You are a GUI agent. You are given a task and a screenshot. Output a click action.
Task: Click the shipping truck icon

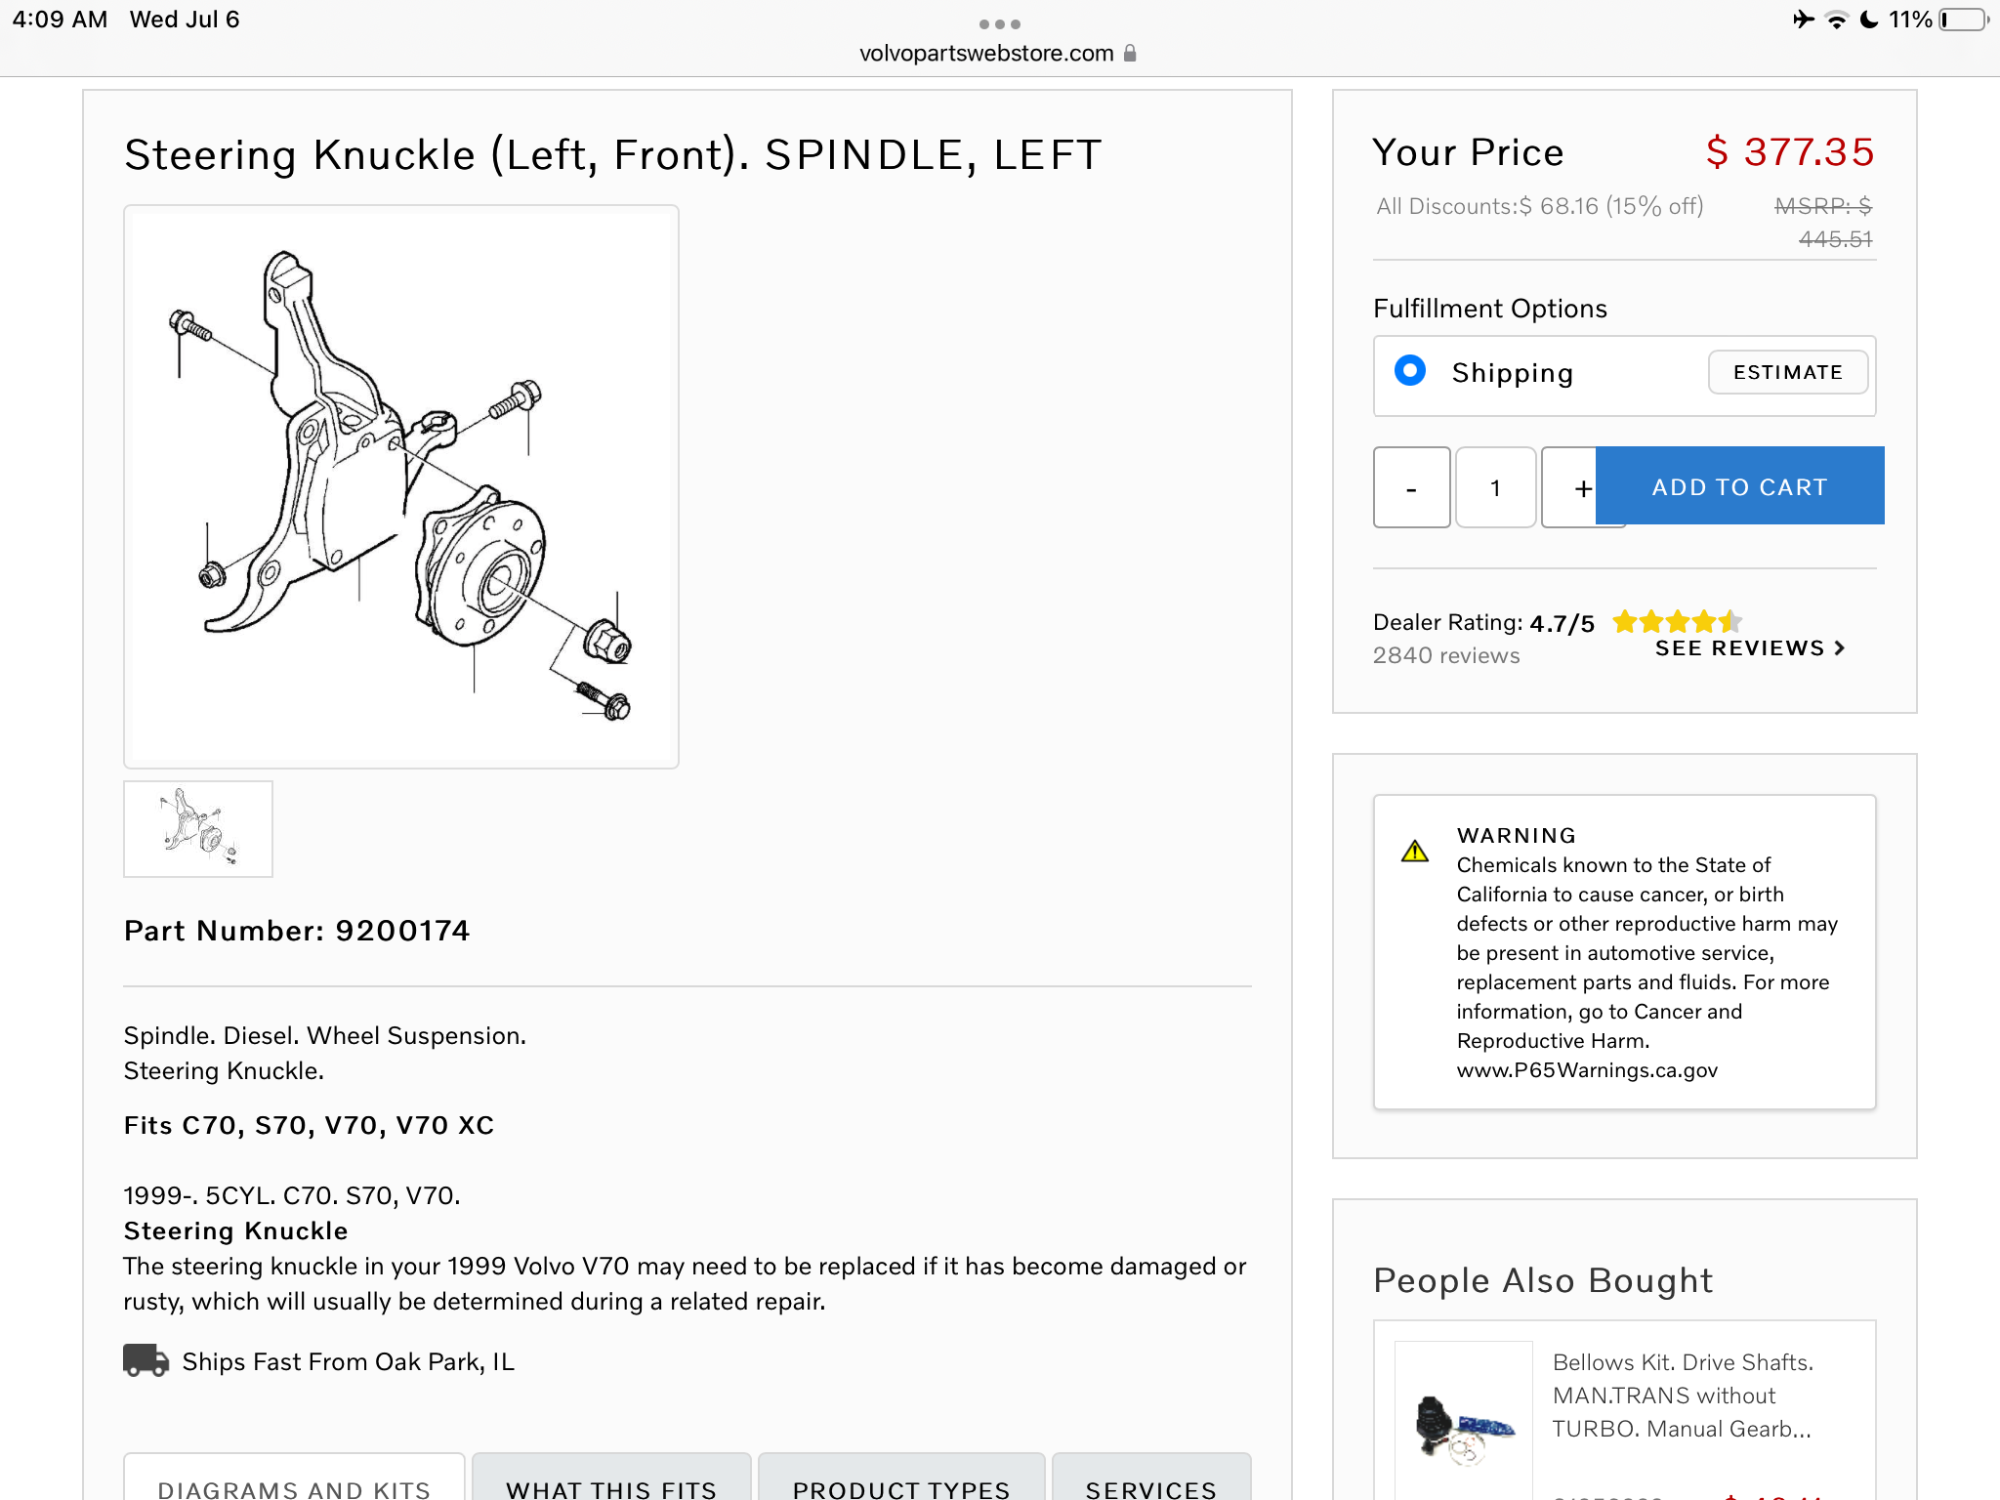[146, 1361]
